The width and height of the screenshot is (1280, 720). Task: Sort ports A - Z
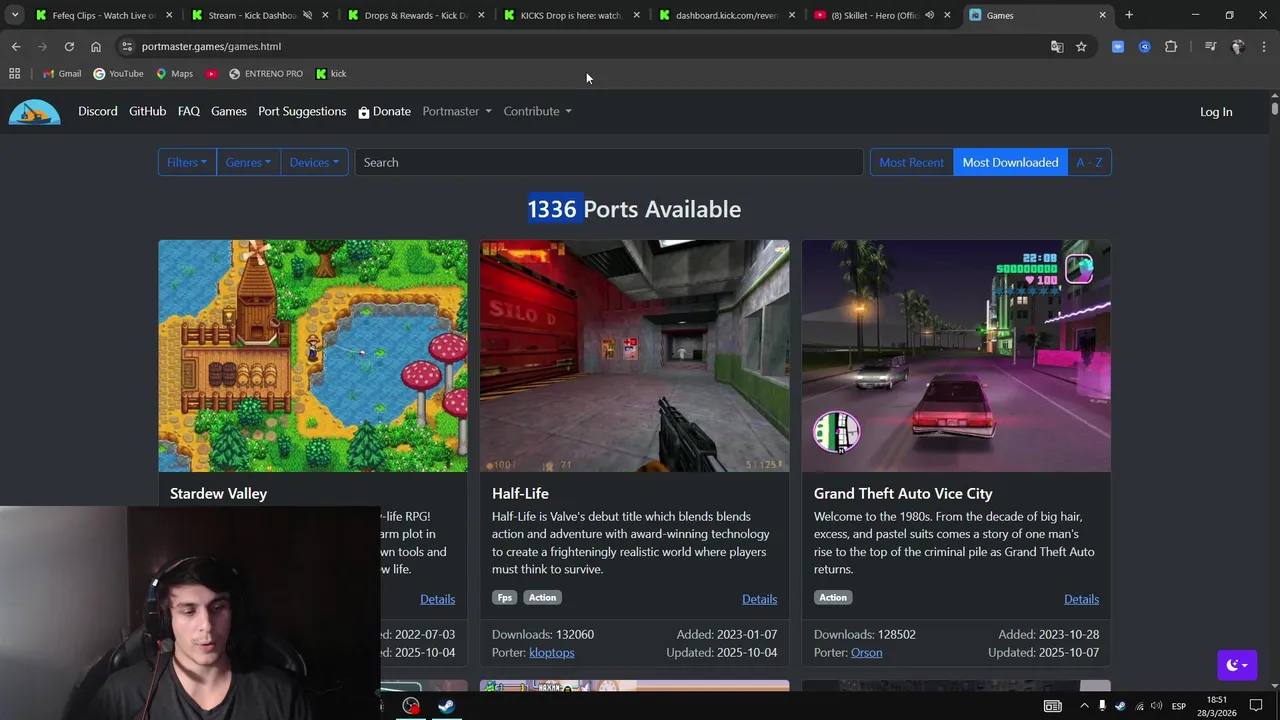[x=1089, y=162]
